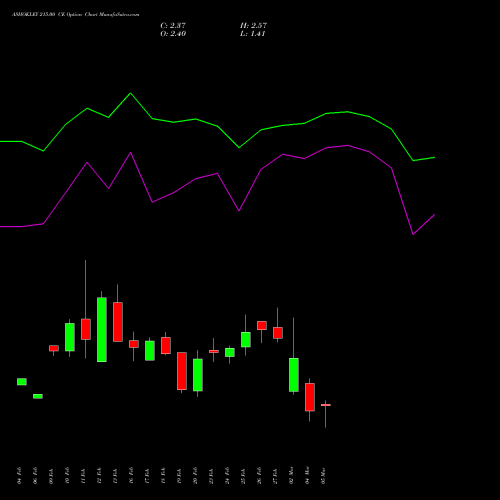Click the 19 Feb date label

coord(179,476)
